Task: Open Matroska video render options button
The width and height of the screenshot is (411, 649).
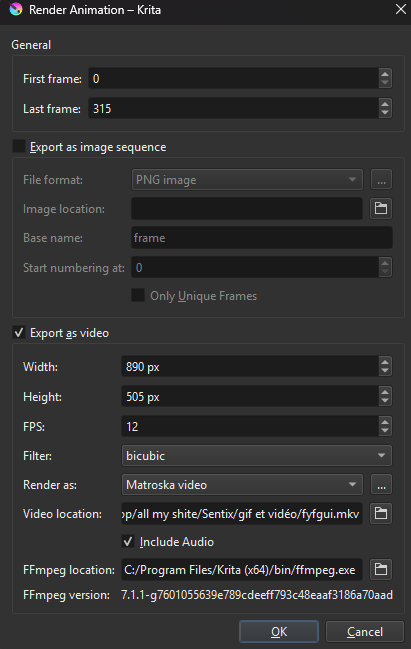Action: pos(381,485)
